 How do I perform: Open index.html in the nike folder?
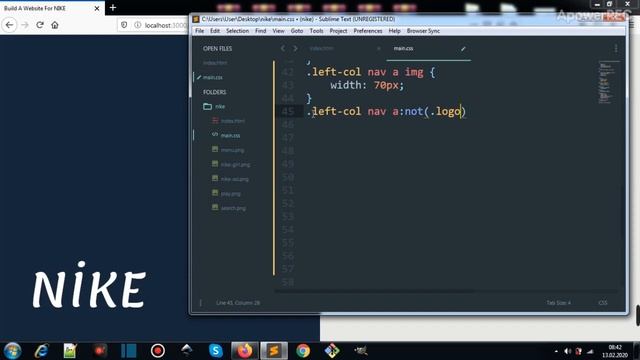233,121
